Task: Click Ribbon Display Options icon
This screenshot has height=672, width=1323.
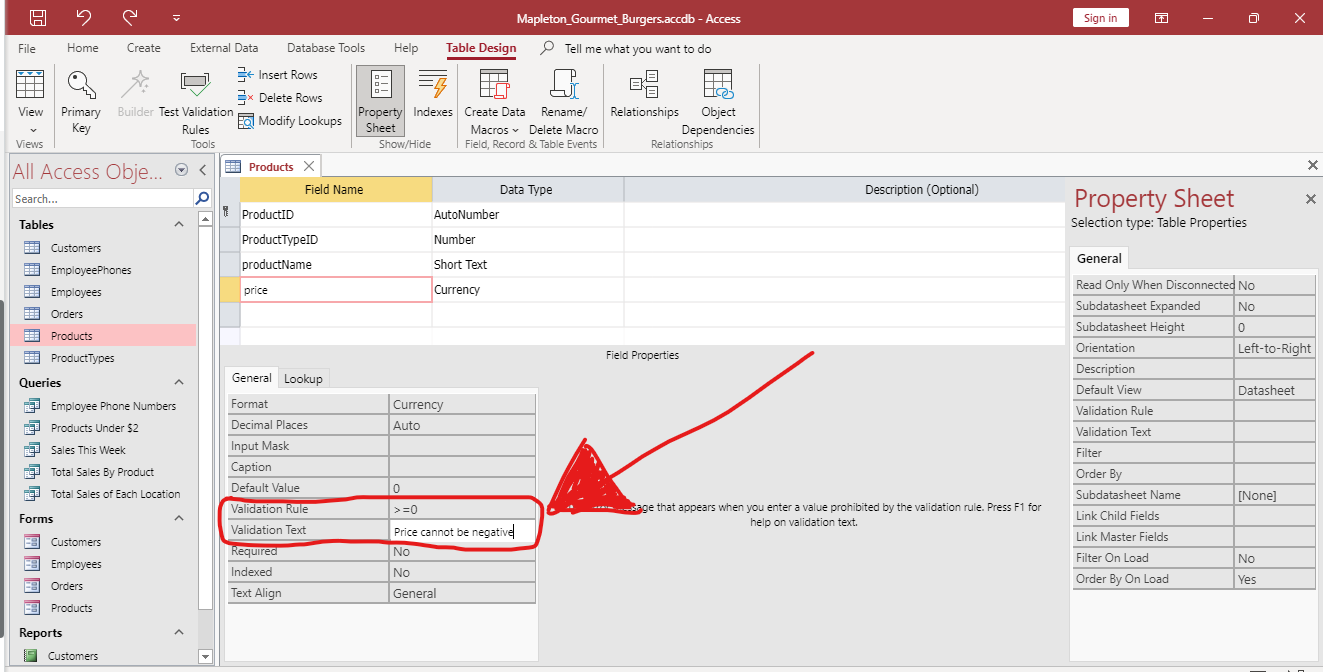Action: tap(1161, 18)
